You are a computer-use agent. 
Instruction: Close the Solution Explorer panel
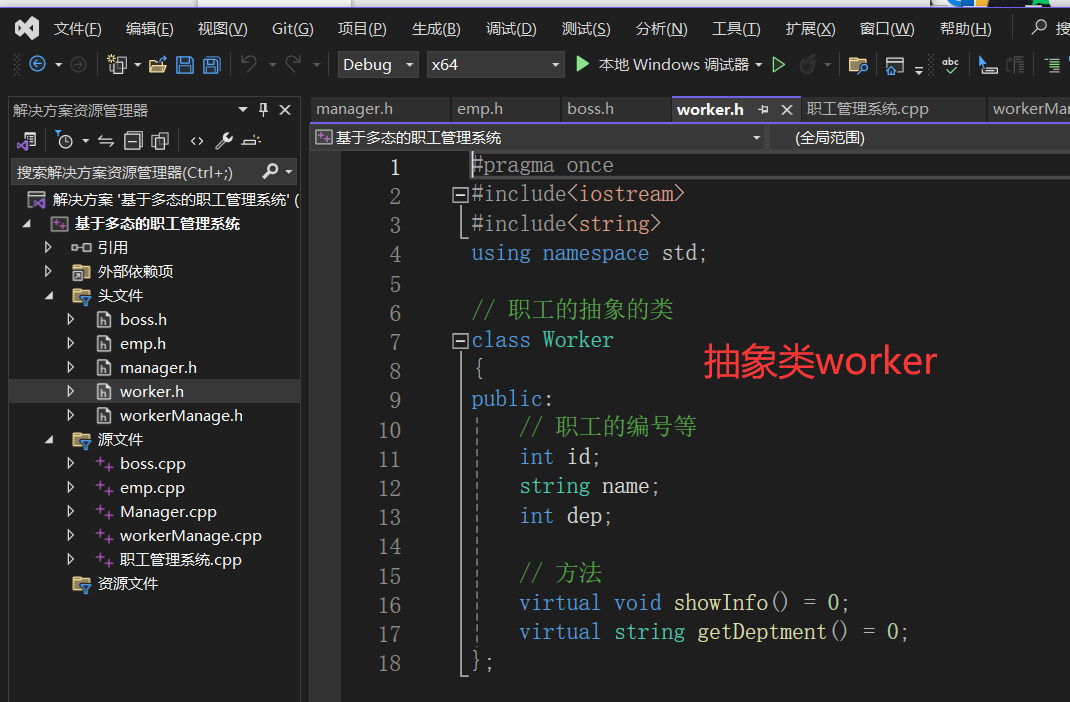tap(285, 110)
